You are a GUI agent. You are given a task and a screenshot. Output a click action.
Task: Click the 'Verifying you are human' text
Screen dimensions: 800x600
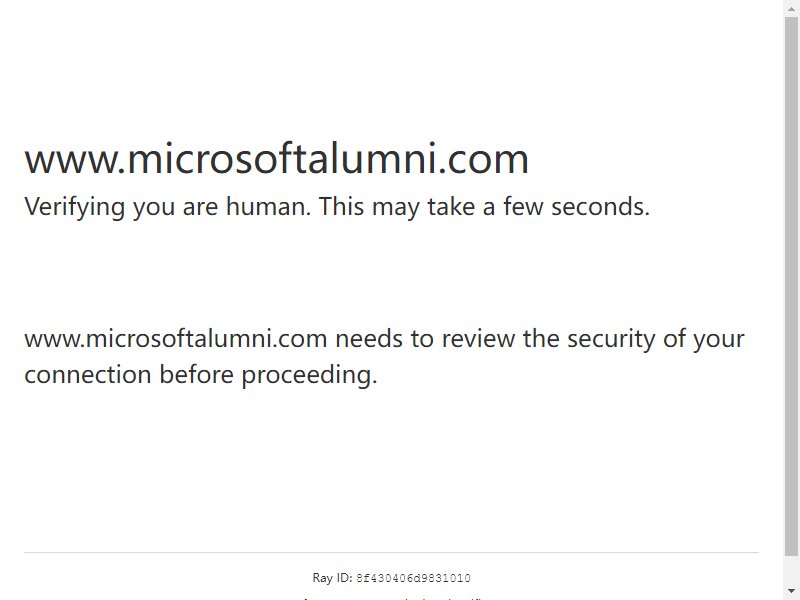click(167, 207)
